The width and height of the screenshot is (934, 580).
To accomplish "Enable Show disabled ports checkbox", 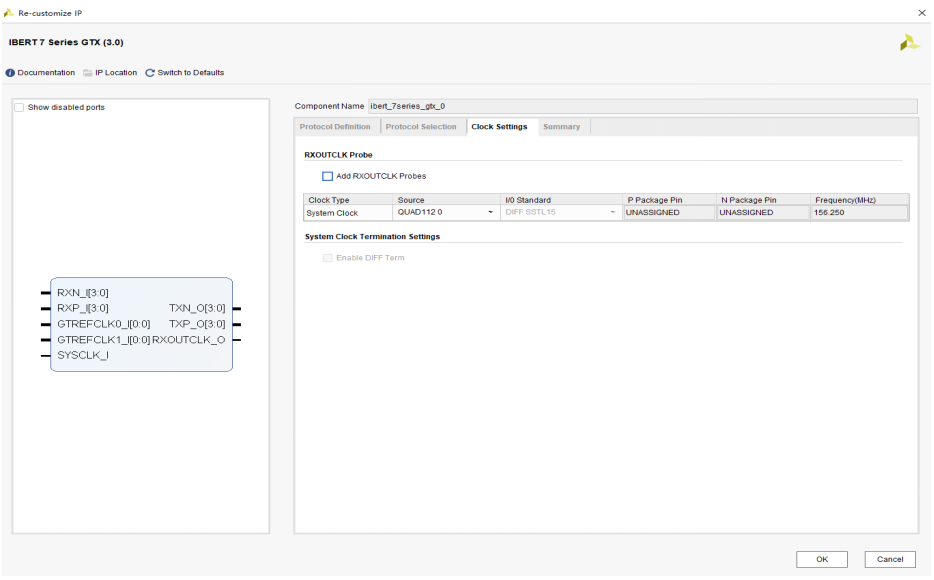I will pos(20,107).
